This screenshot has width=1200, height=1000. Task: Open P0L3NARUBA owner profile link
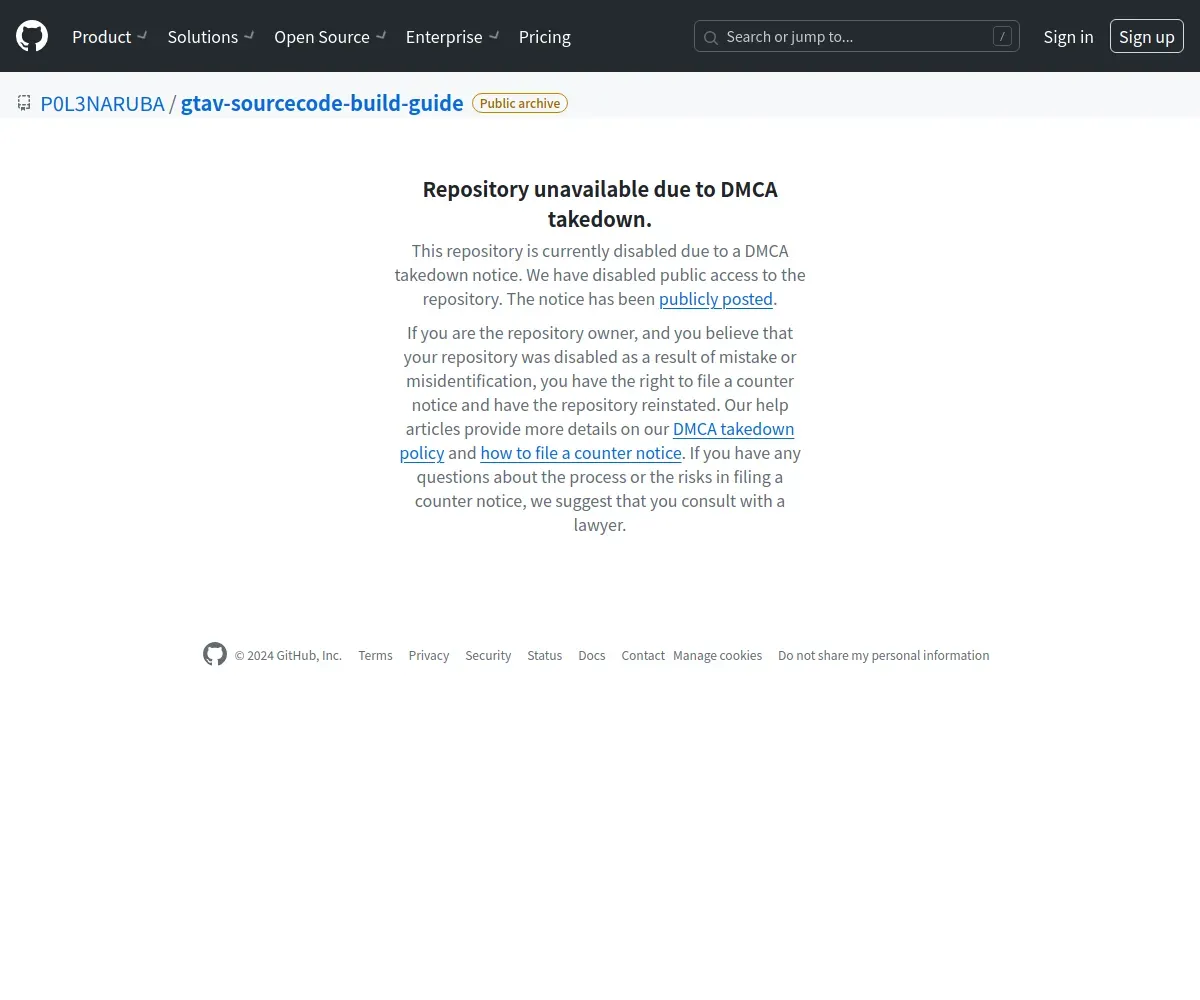[x=102, y=103]
